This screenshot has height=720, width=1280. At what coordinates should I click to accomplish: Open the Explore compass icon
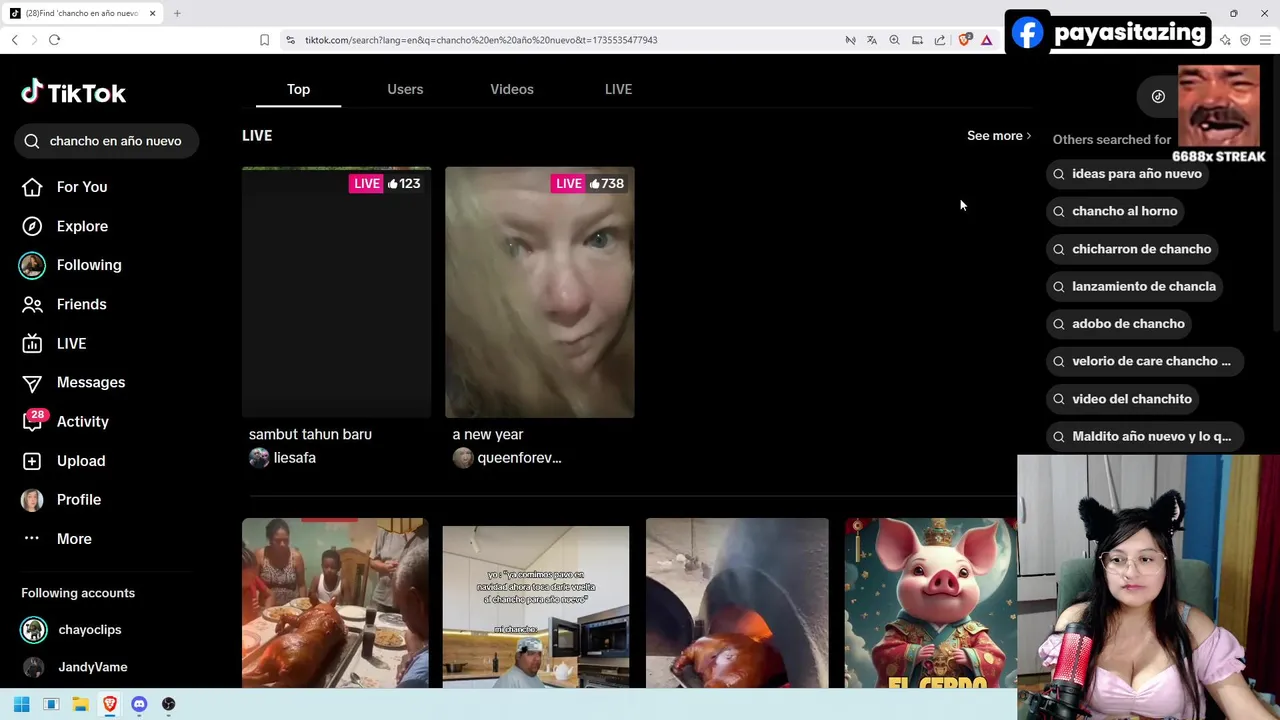tap(32, 226)
